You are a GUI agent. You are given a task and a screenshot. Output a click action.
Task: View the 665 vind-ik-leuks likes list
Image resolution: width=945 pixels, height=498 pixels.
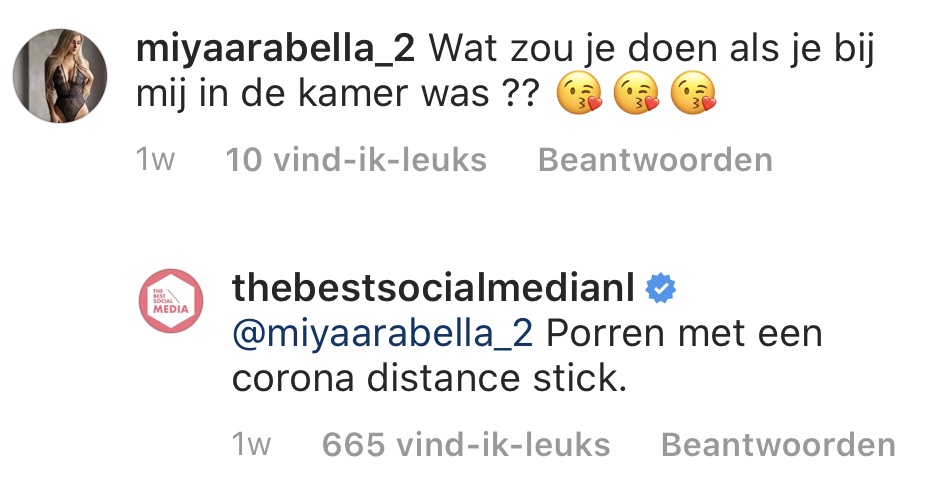(466, 445)
